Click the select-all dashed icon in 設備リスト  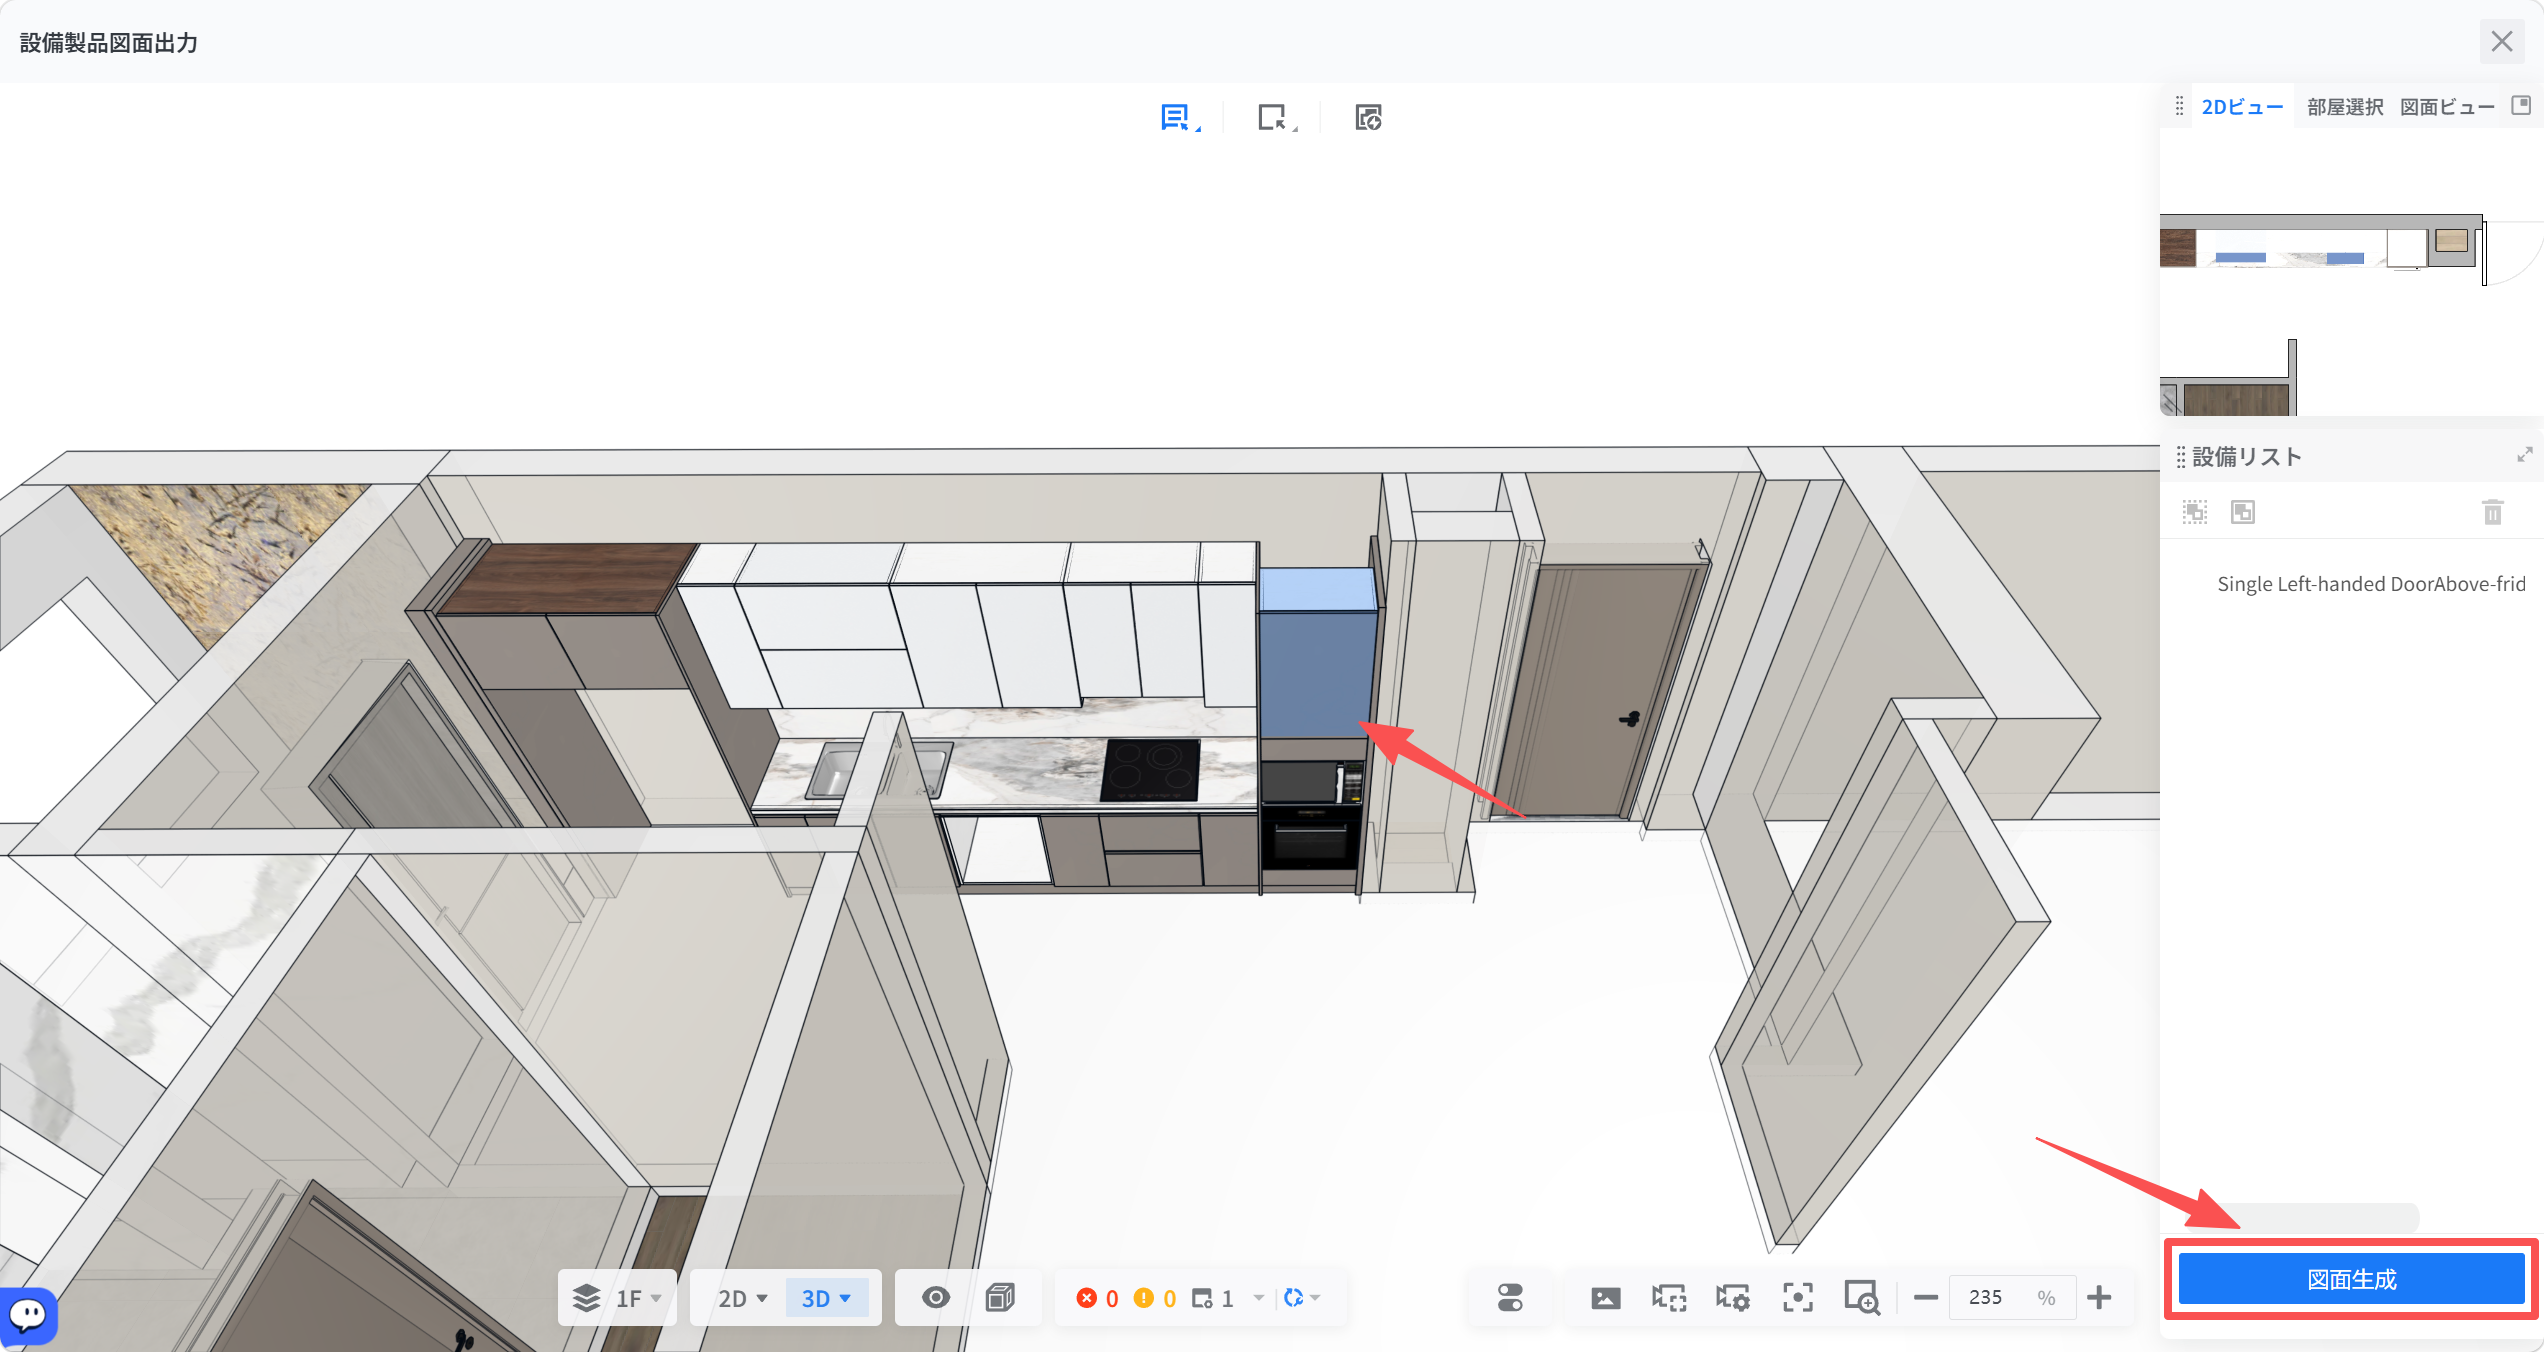(2195, 512)
